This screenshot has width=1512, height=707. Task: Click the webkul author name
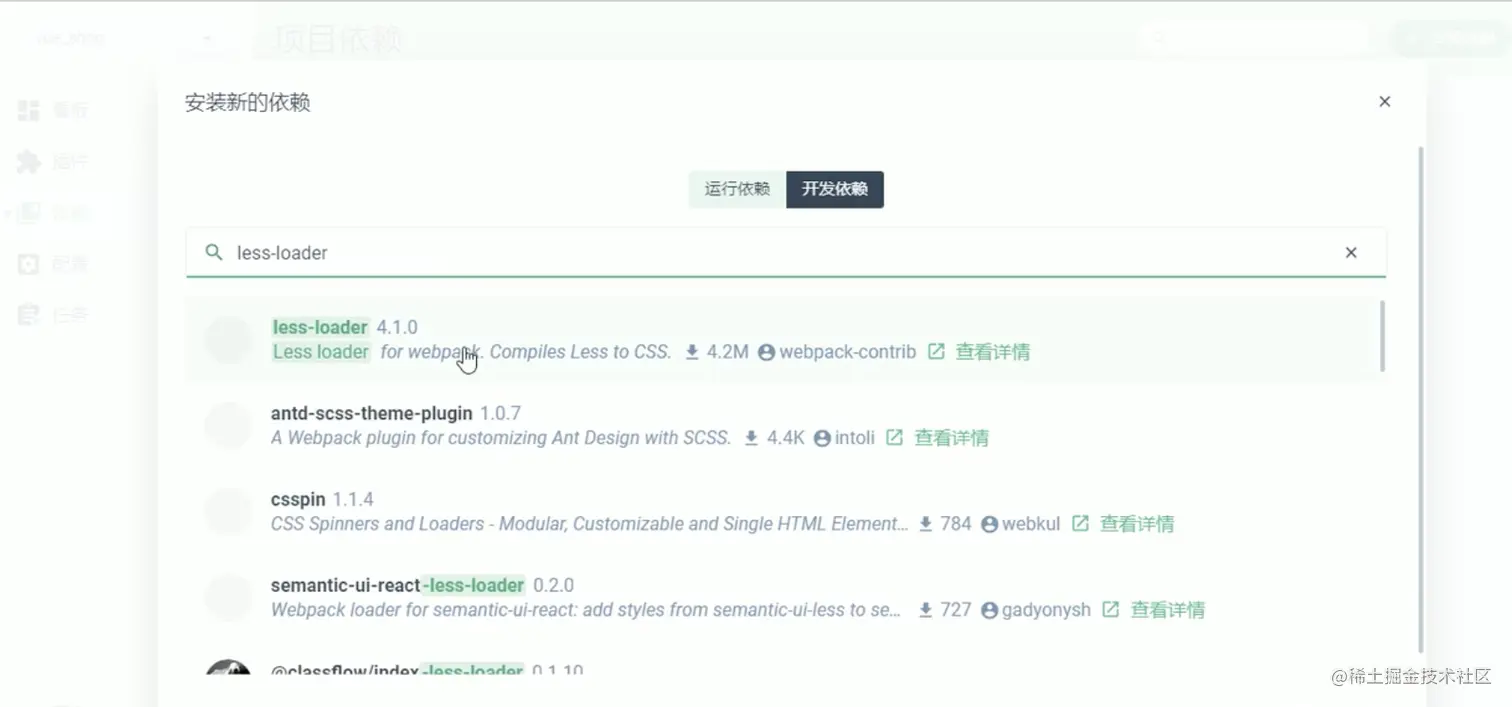point(1031,524)
